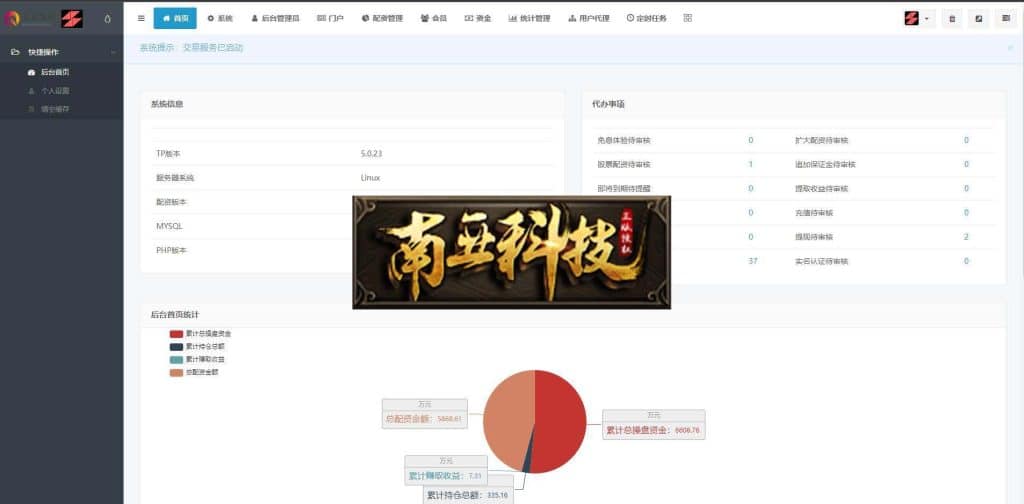Screen dimensions: 1024x504
Task: Click the 累计总操盘资金 chart label box
Action: coord(654,424)
